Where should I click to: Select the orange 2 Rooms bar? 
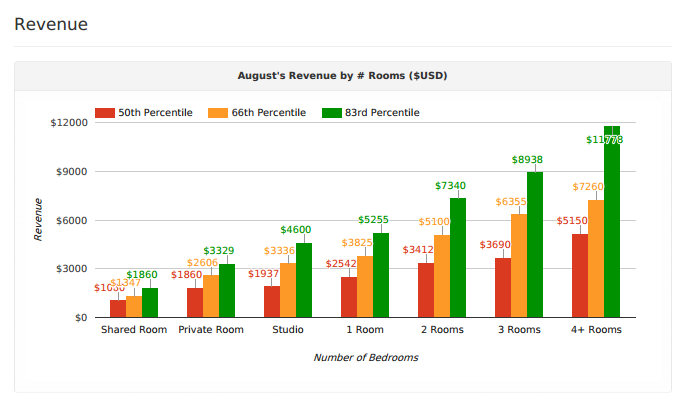coord(442,276)
